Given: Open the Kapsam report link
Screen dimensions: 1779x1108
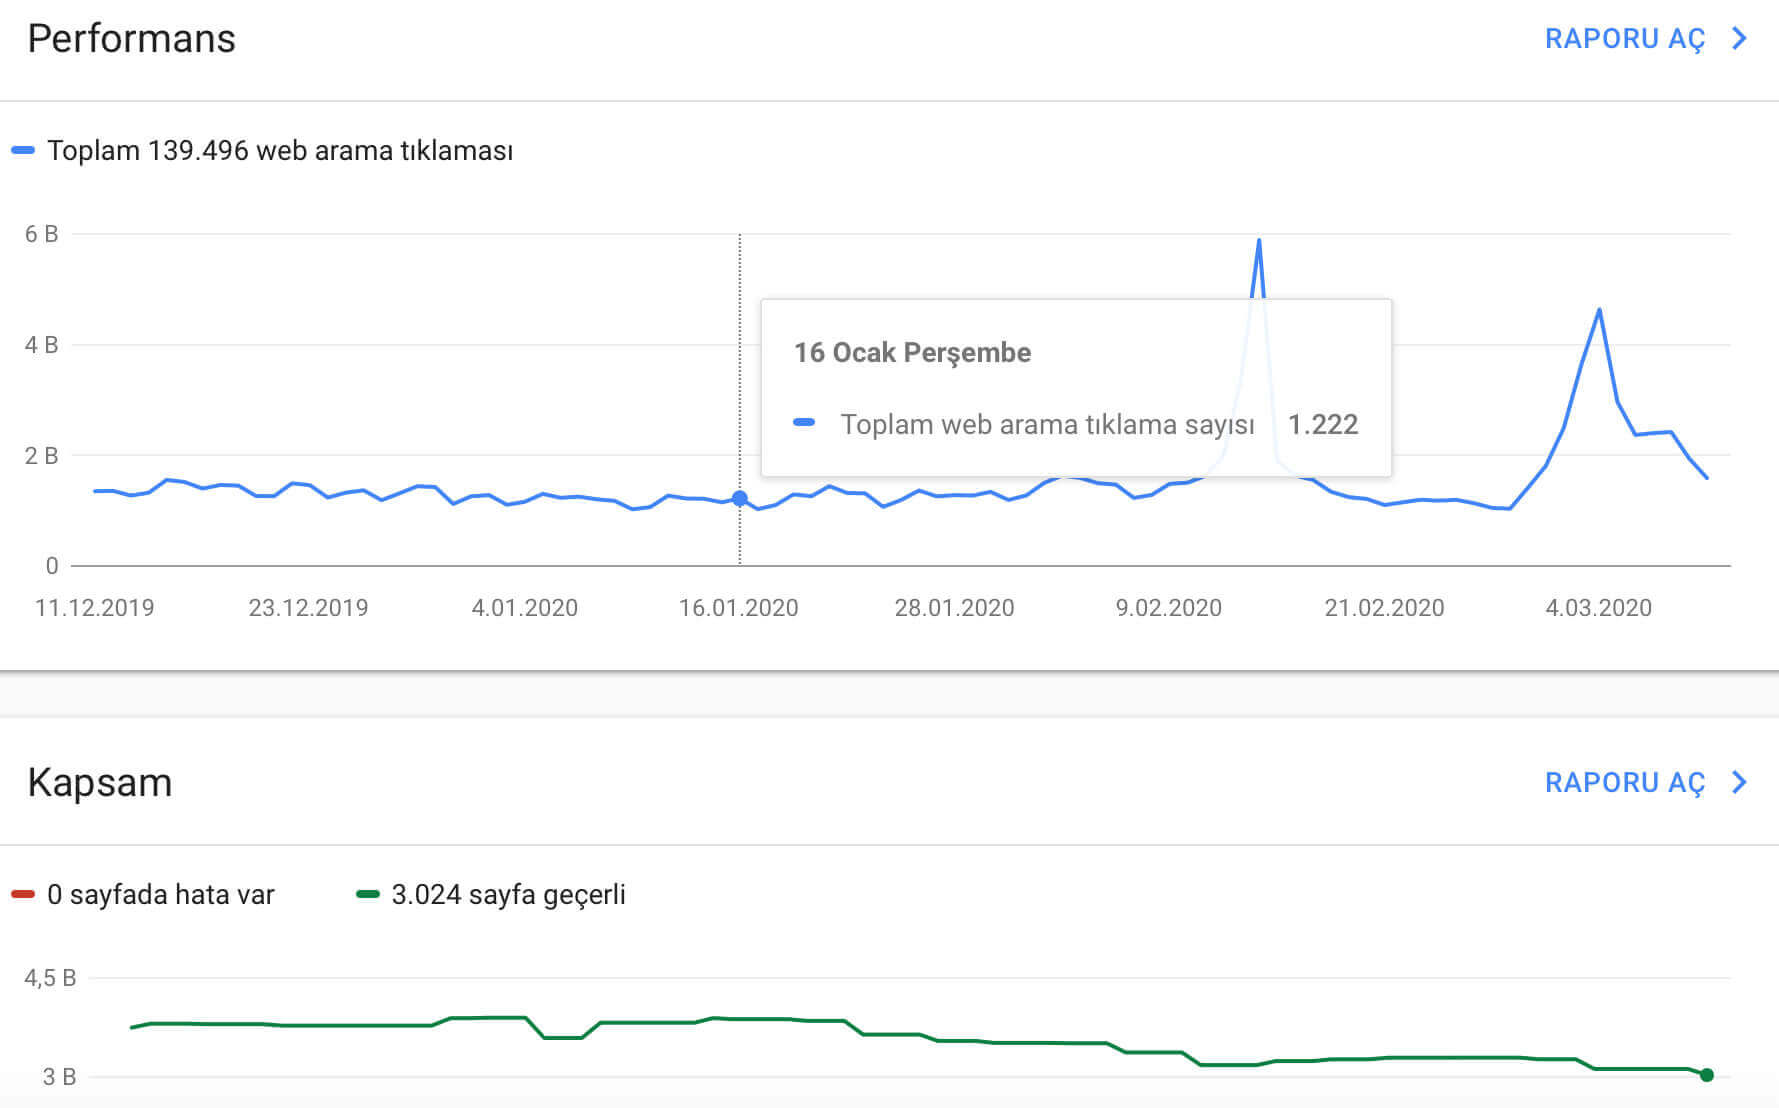Looking at the screenshot, I should pyautogui.click(x=1625, y=783).
